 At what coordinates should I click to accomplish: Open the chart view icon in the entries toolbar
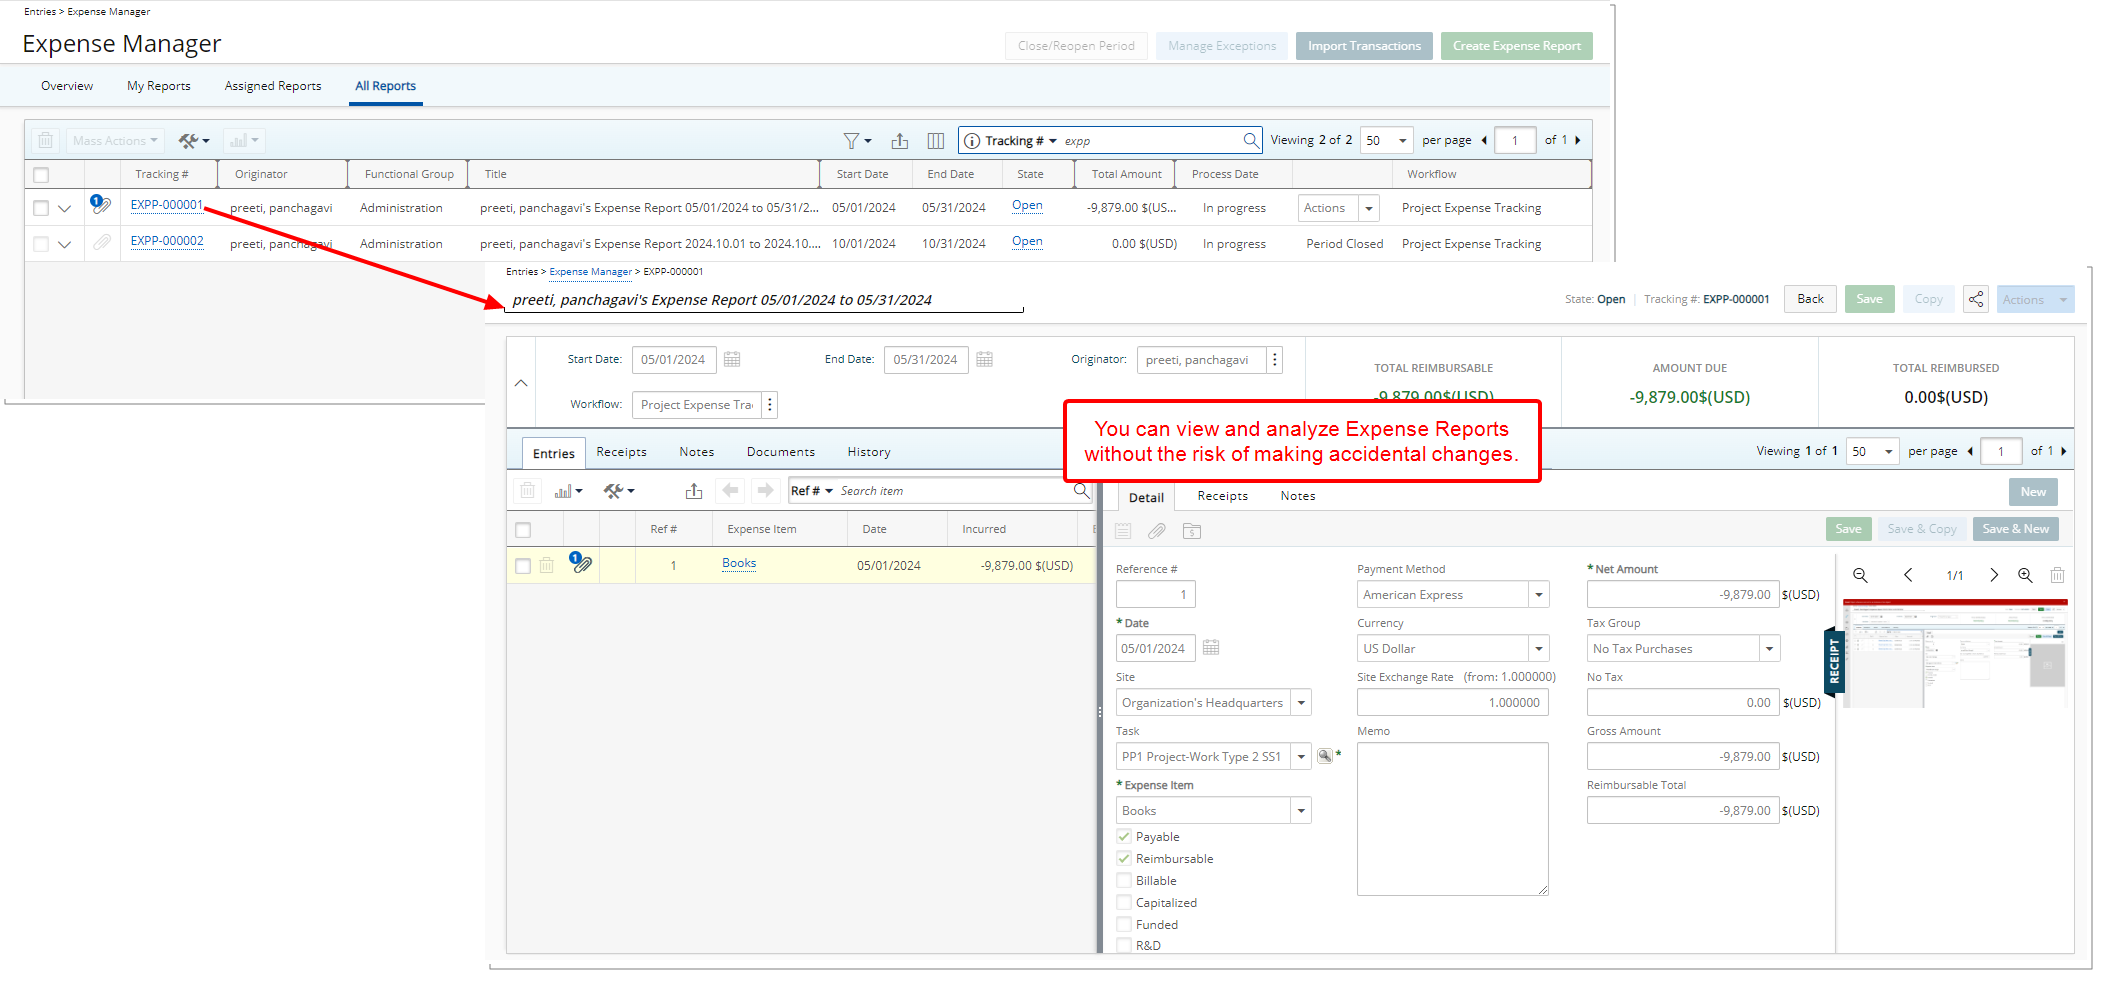click(x=564, y=491)
